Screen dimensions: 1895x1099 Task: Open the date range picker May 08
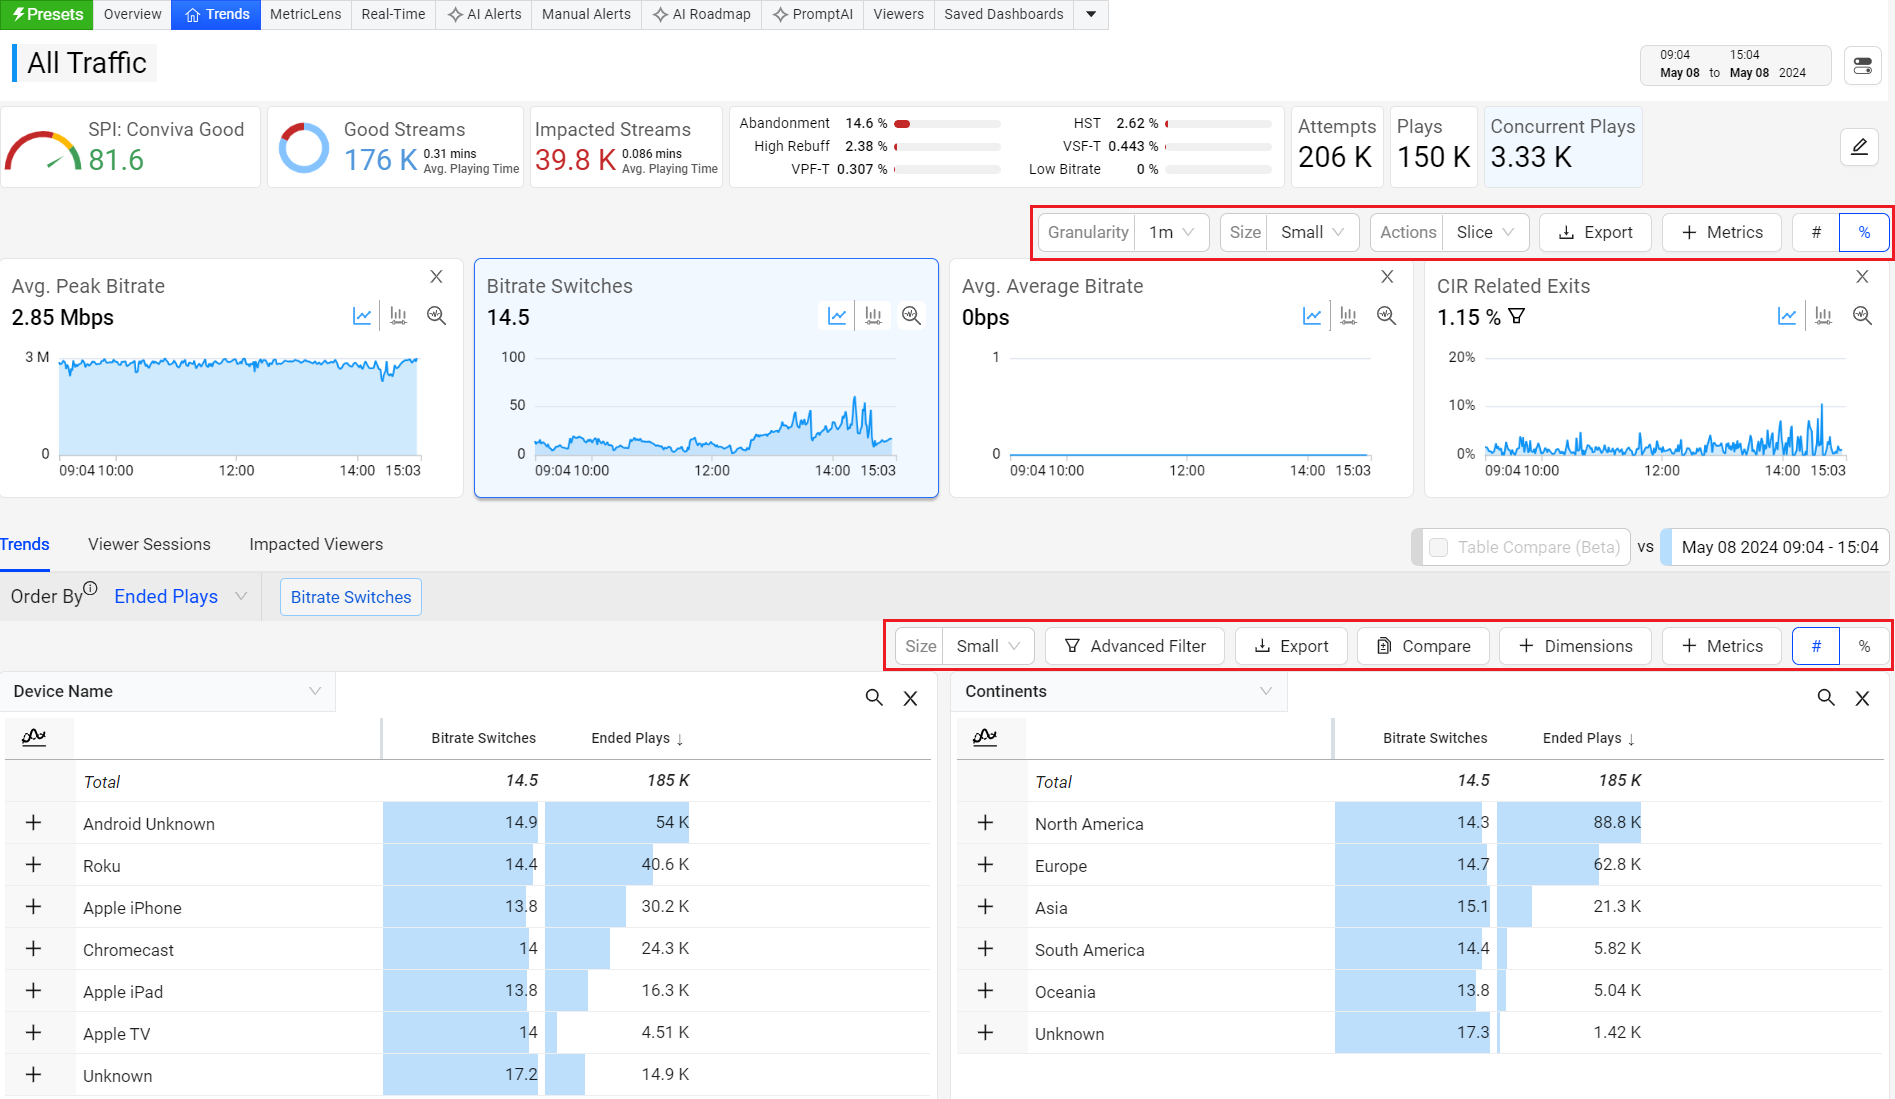pyautogui.click(x=1735, y=65)
